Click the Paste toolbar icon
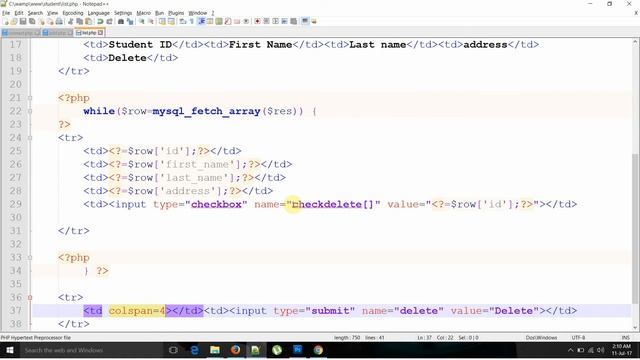This screenshot has width=640, height=360. tap(88, 21)
